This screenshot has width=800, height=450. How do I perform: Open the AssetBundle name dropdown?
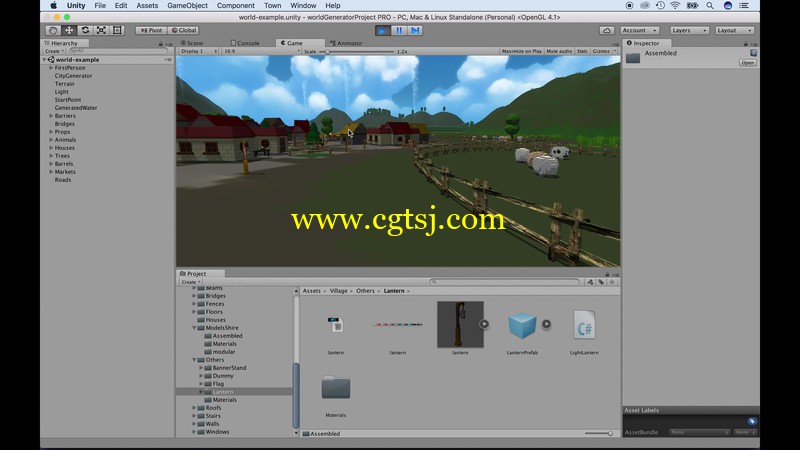coord(699,432)
